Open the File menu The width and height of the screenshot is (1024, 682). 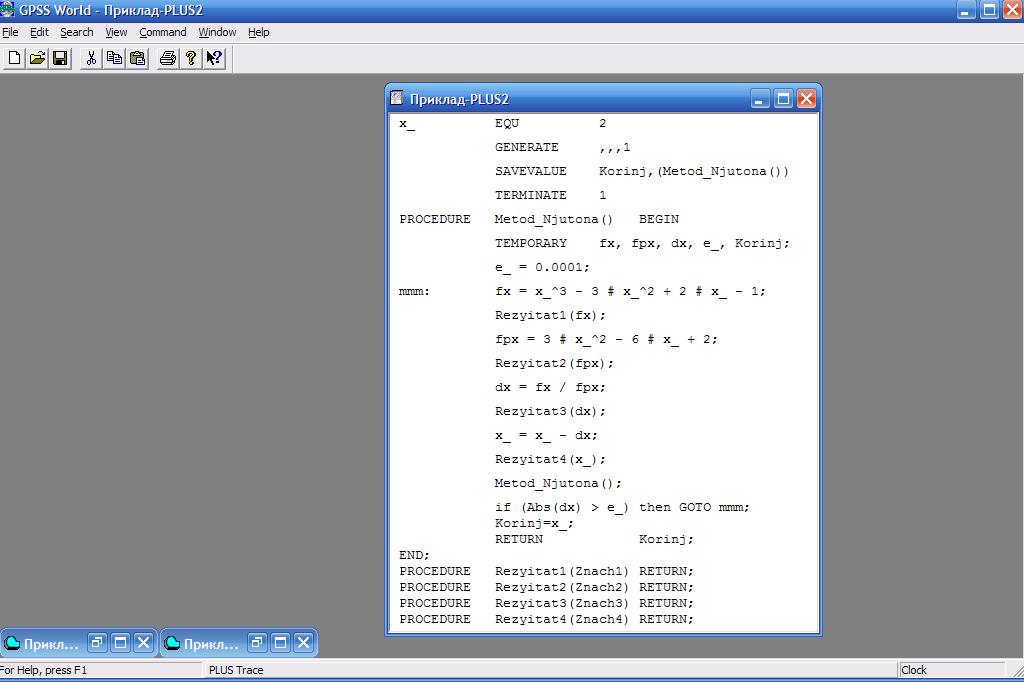(10, 32)
